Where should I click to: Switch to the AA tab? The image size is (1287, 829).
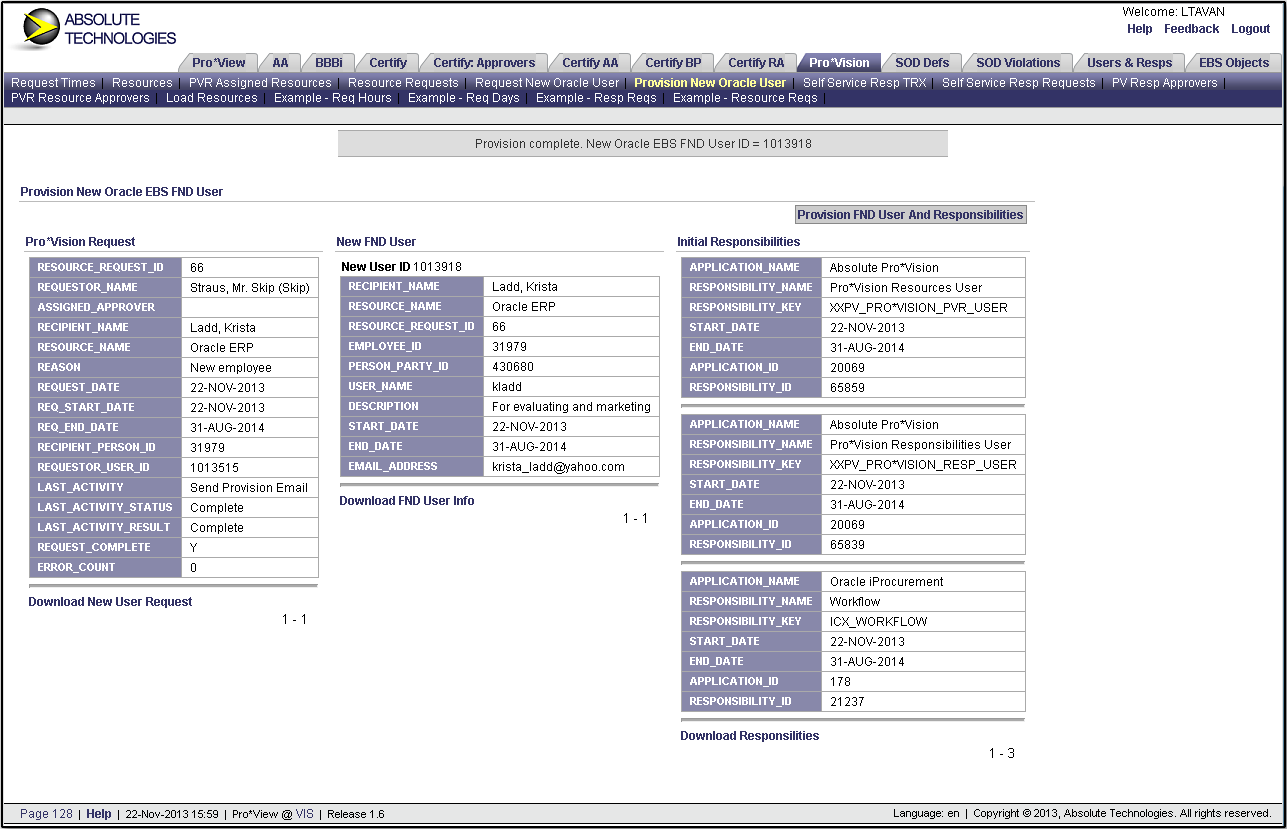click(280, 62)
